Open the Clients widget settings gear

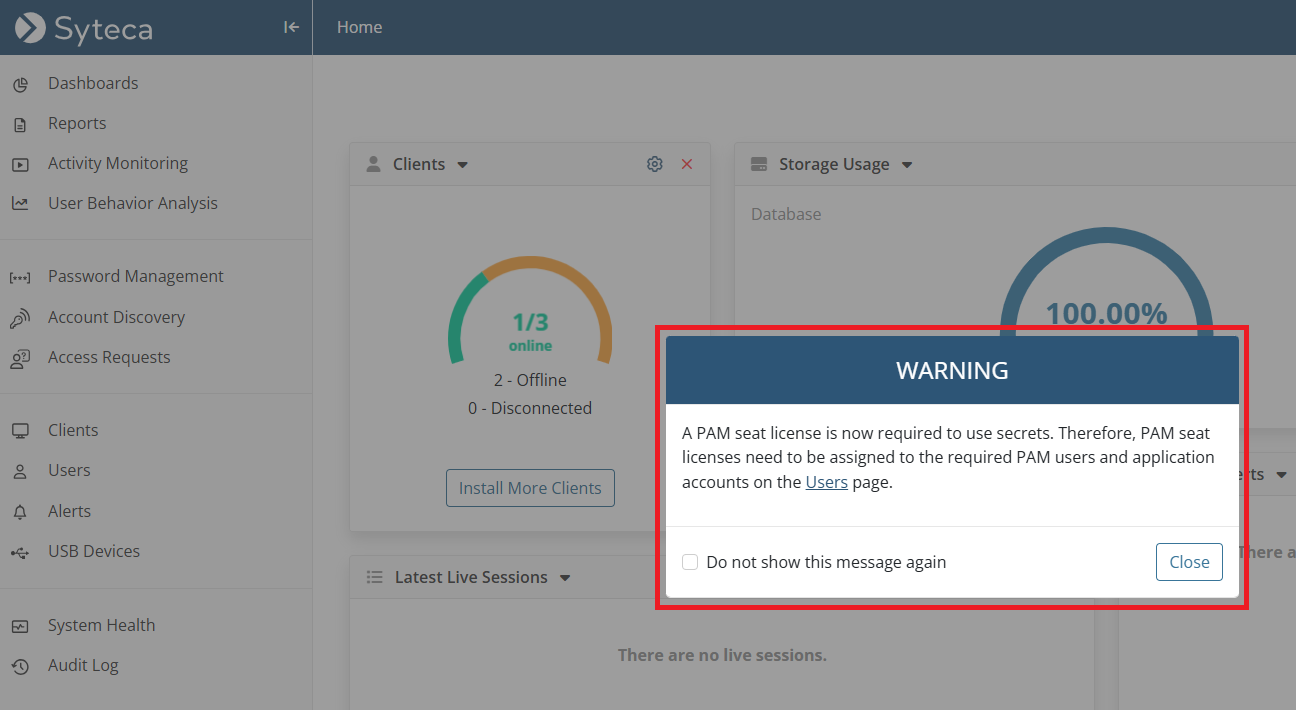[x=655, y=164]
